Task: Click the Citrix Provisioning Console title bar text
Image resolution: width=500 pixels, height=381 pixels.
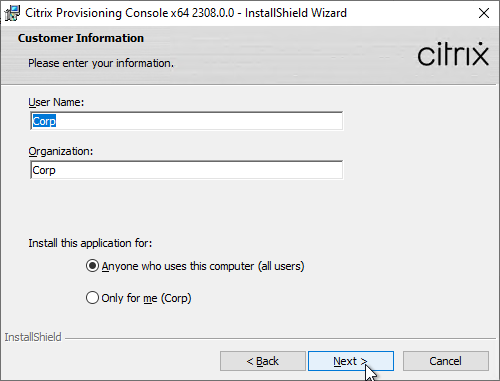Action: coord(186,13)
